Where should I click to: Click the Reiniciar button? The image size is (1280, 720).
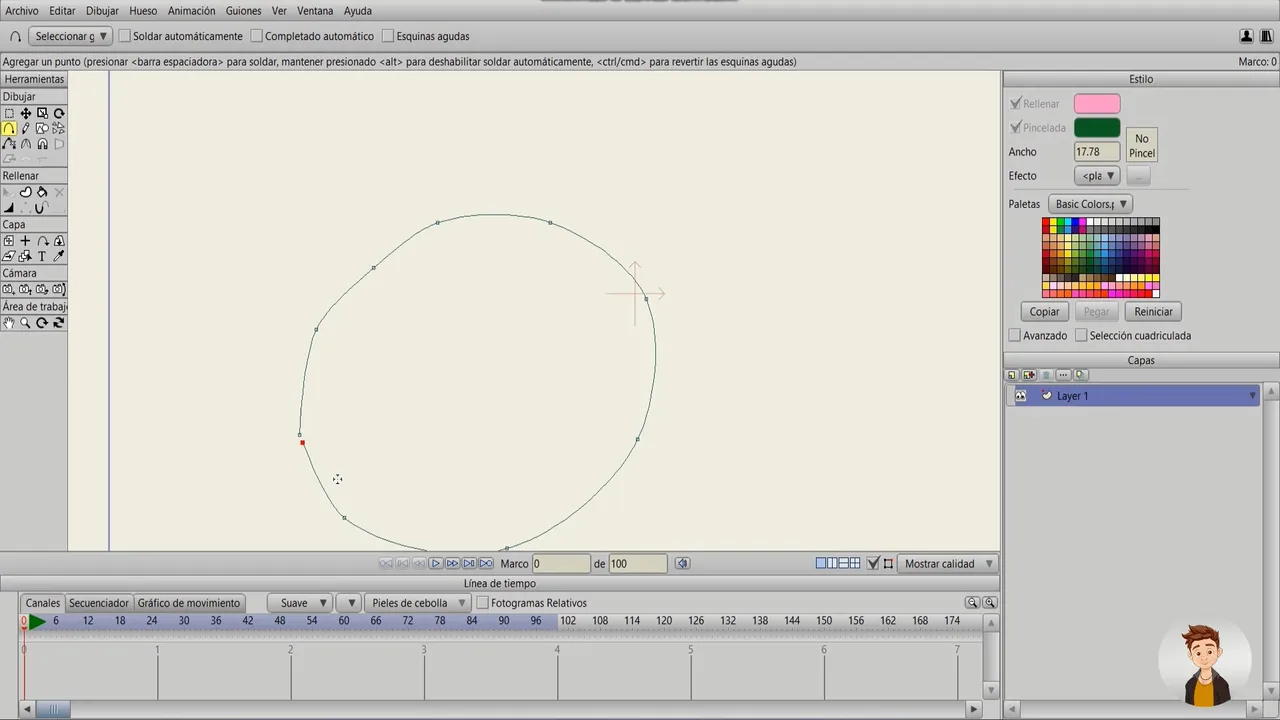tap(1153, 312)
